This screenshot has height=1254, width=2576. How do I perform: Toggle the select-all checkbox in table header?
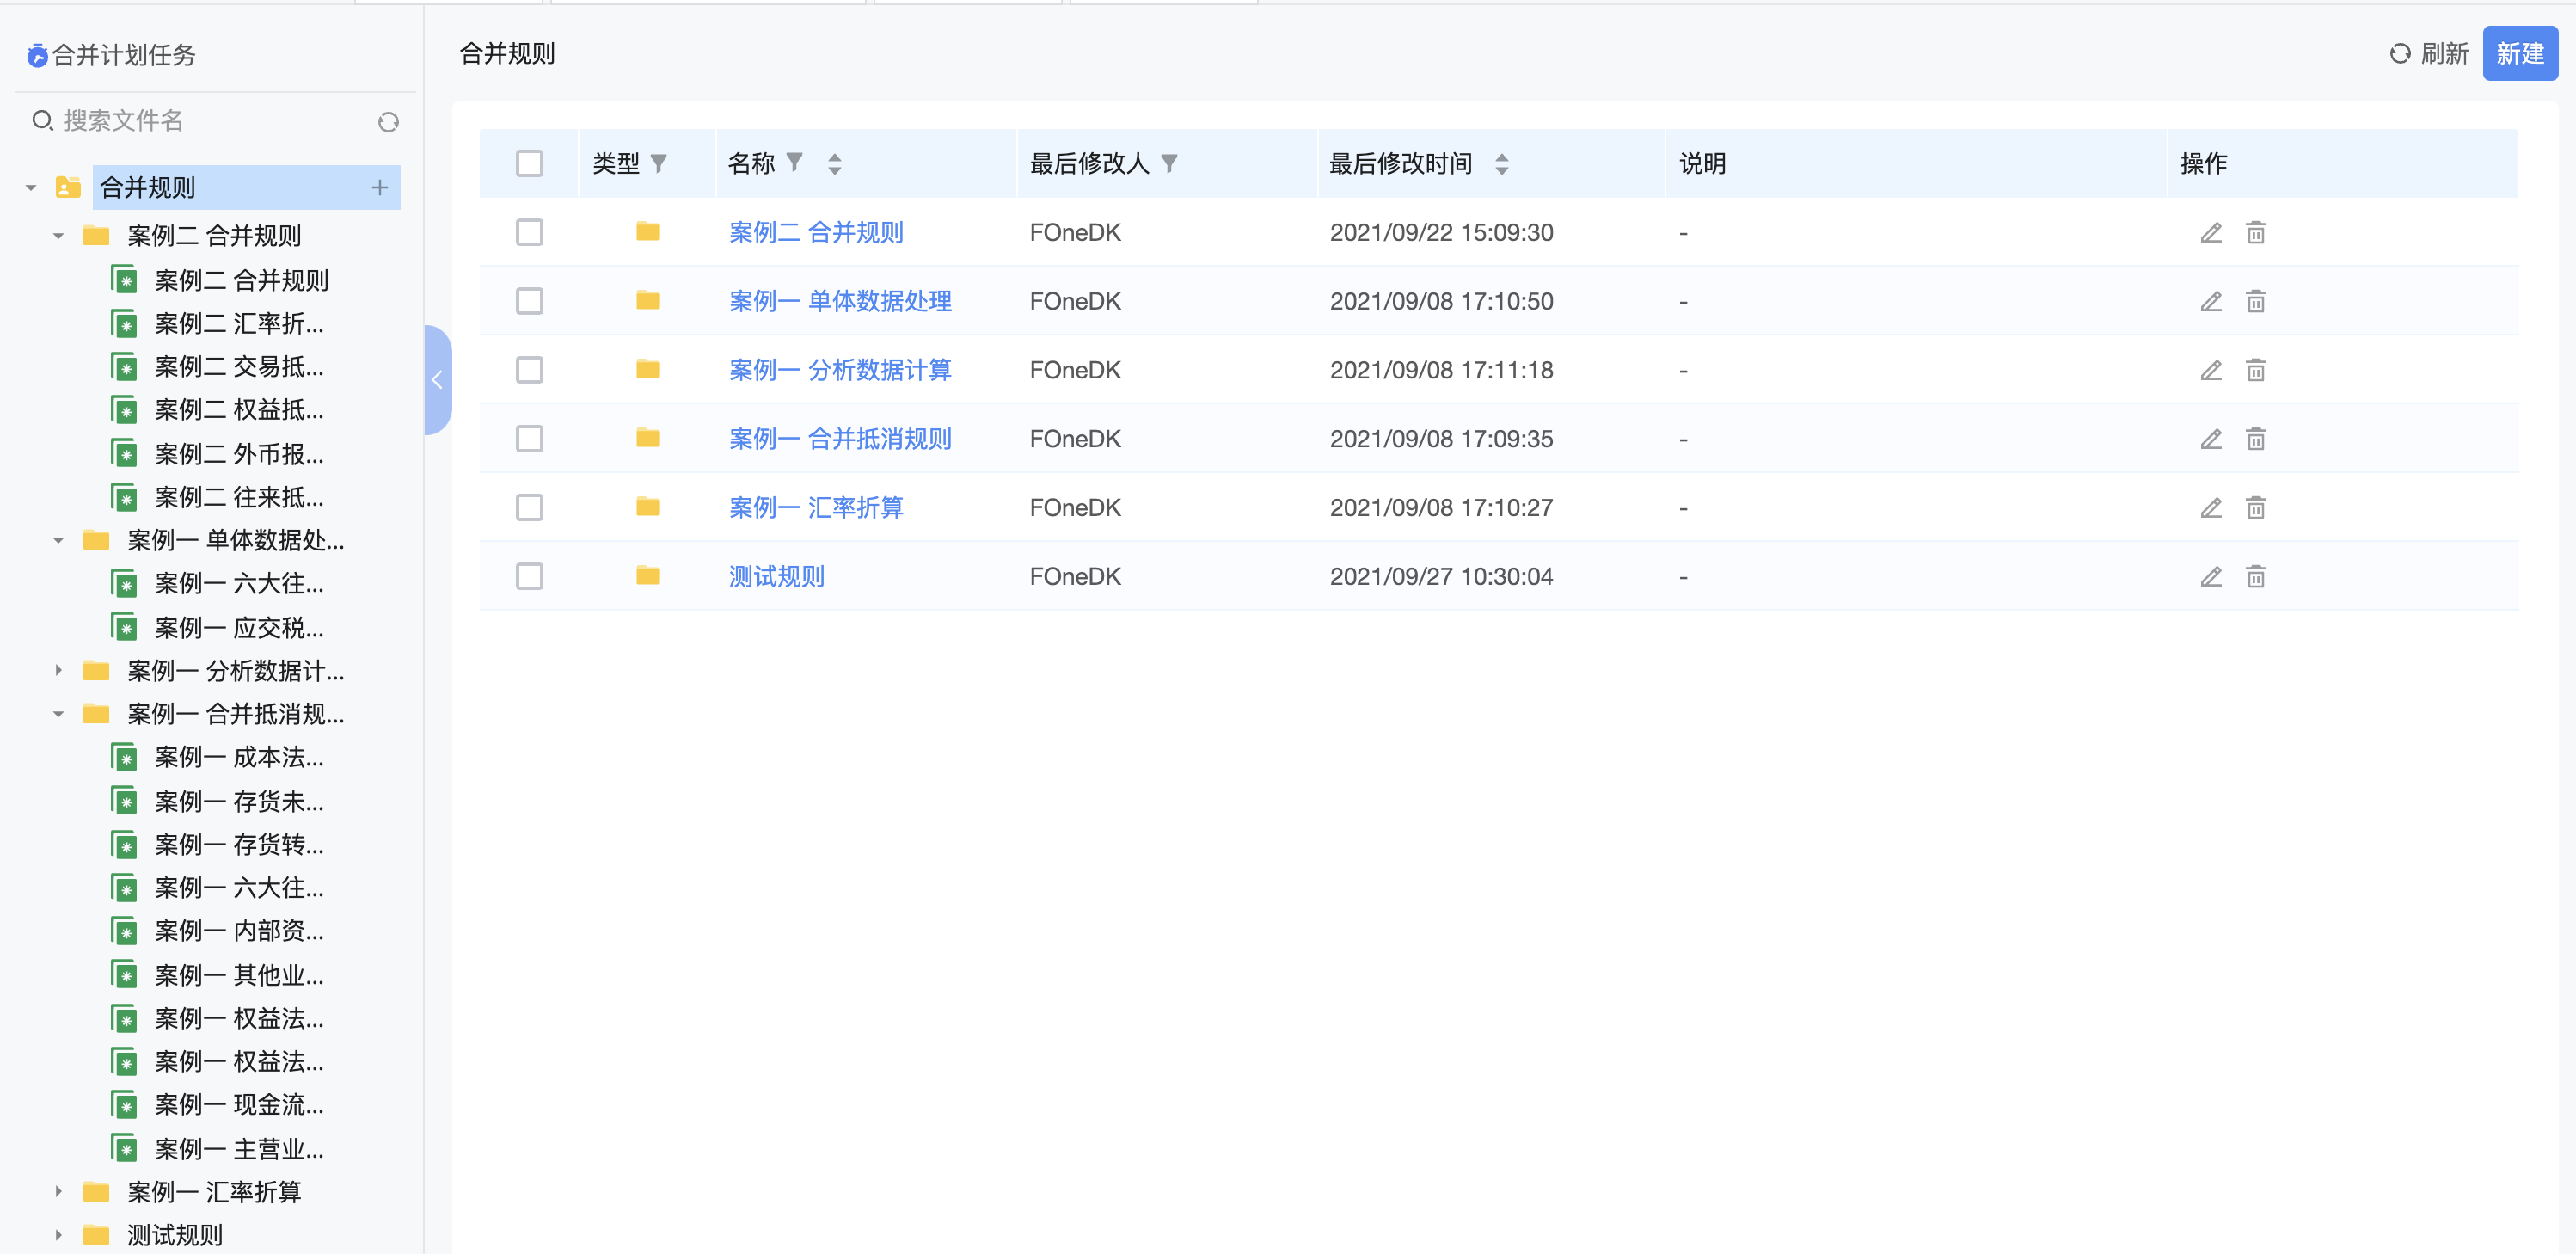[x=529, y=163]
